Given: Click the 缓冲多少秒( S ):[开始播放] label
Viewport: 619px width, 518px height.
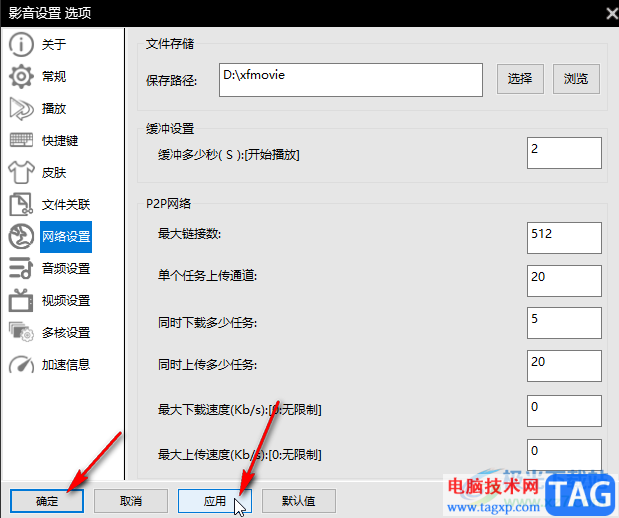Looking at the screenshot, I should (x=229, y=155).
